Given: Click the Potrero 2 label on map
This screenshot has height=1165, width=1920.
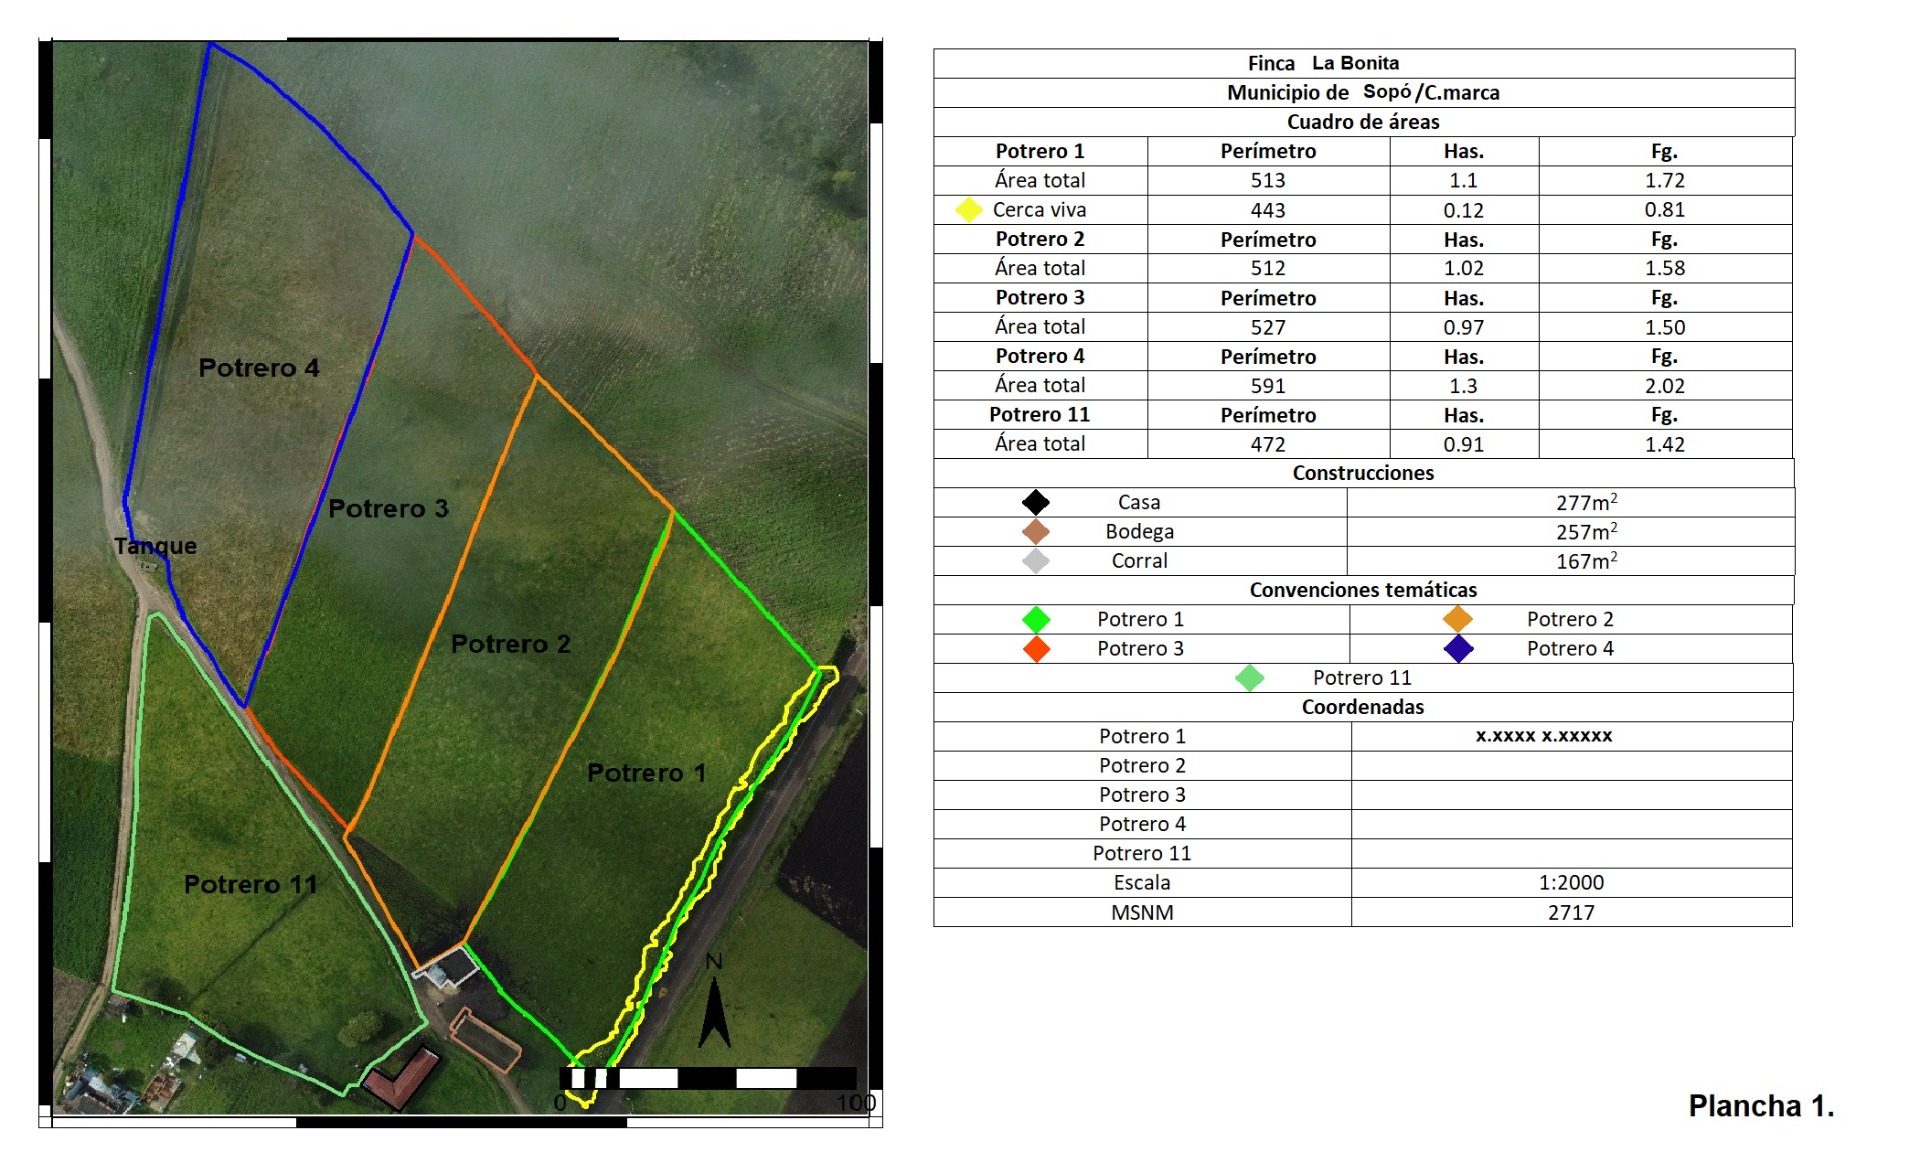Looking at the screenshot, I should tap(511, 644).
